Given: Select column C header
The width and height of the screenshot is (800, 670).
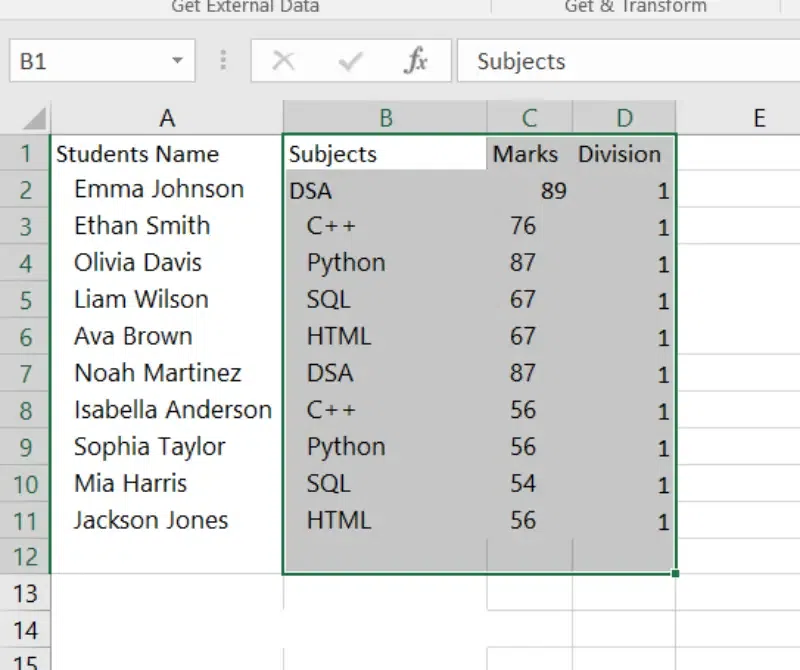Looking at the screenshot, I should click(529, 119).
